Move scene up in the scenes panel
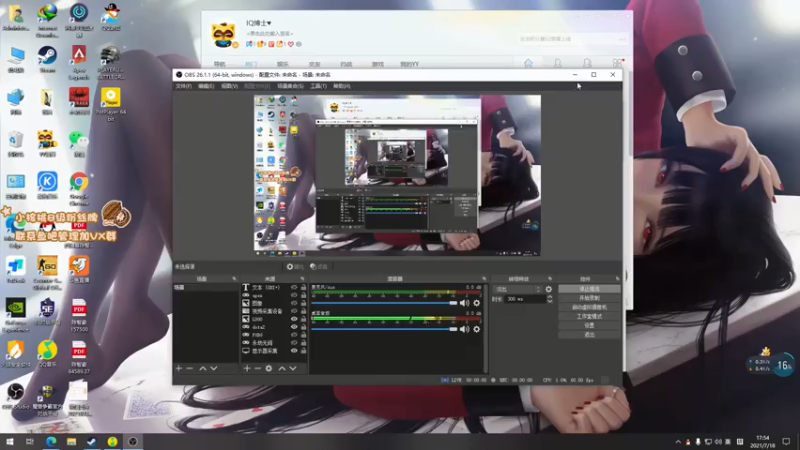This screenshot has height=450, width=800. coord(203,368)
